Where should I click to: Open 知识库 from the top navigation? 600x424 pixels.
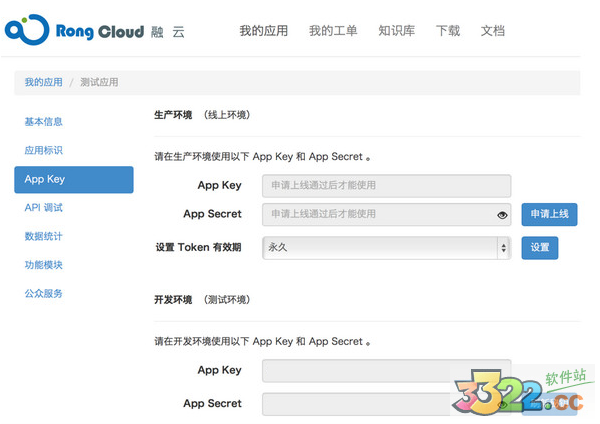tap(397, 30)
